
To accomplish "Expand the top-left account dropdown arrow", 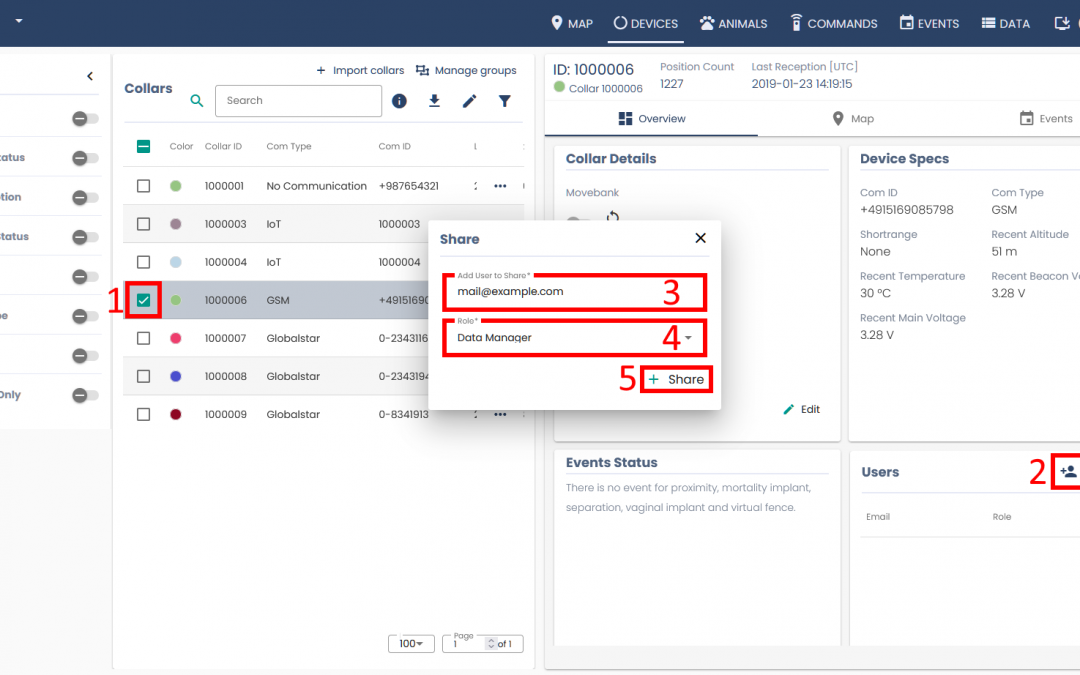I will [x=18, y=21].
